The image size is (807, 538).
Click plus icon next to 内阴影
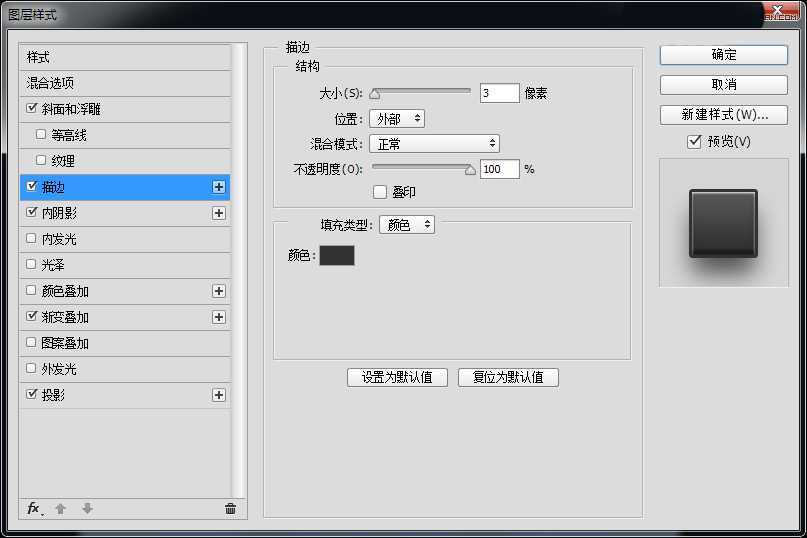coord(219,213)
